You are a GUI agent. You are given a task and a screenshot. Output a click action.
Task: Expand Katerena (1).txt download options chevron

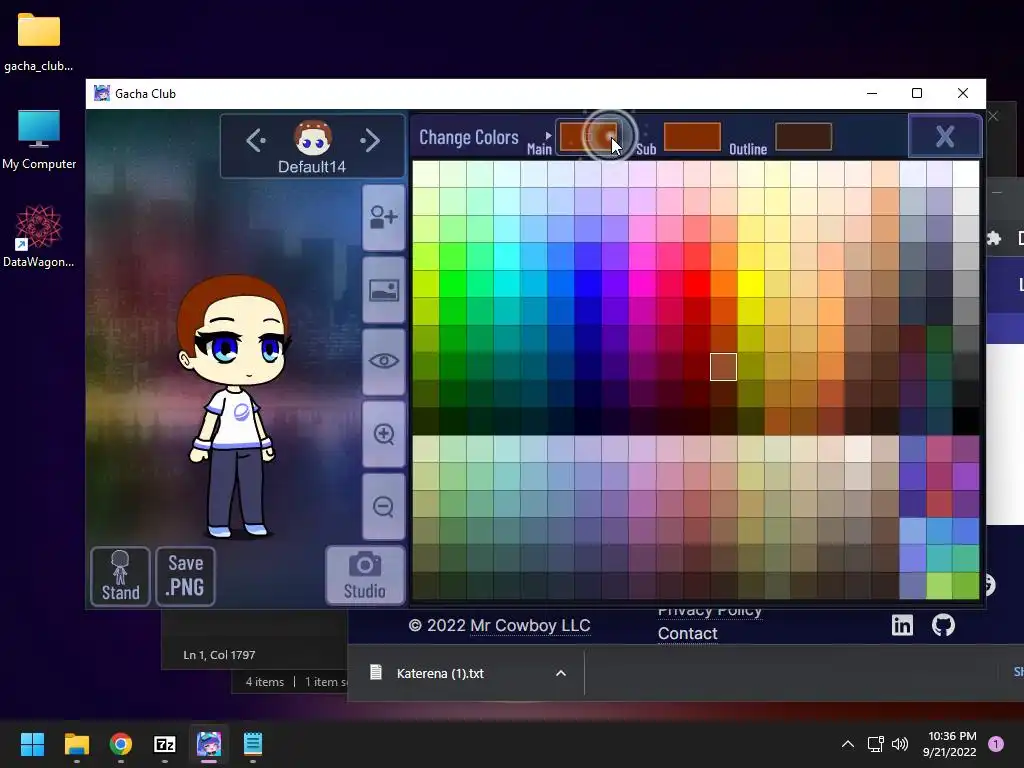click(x=560, y=673)
